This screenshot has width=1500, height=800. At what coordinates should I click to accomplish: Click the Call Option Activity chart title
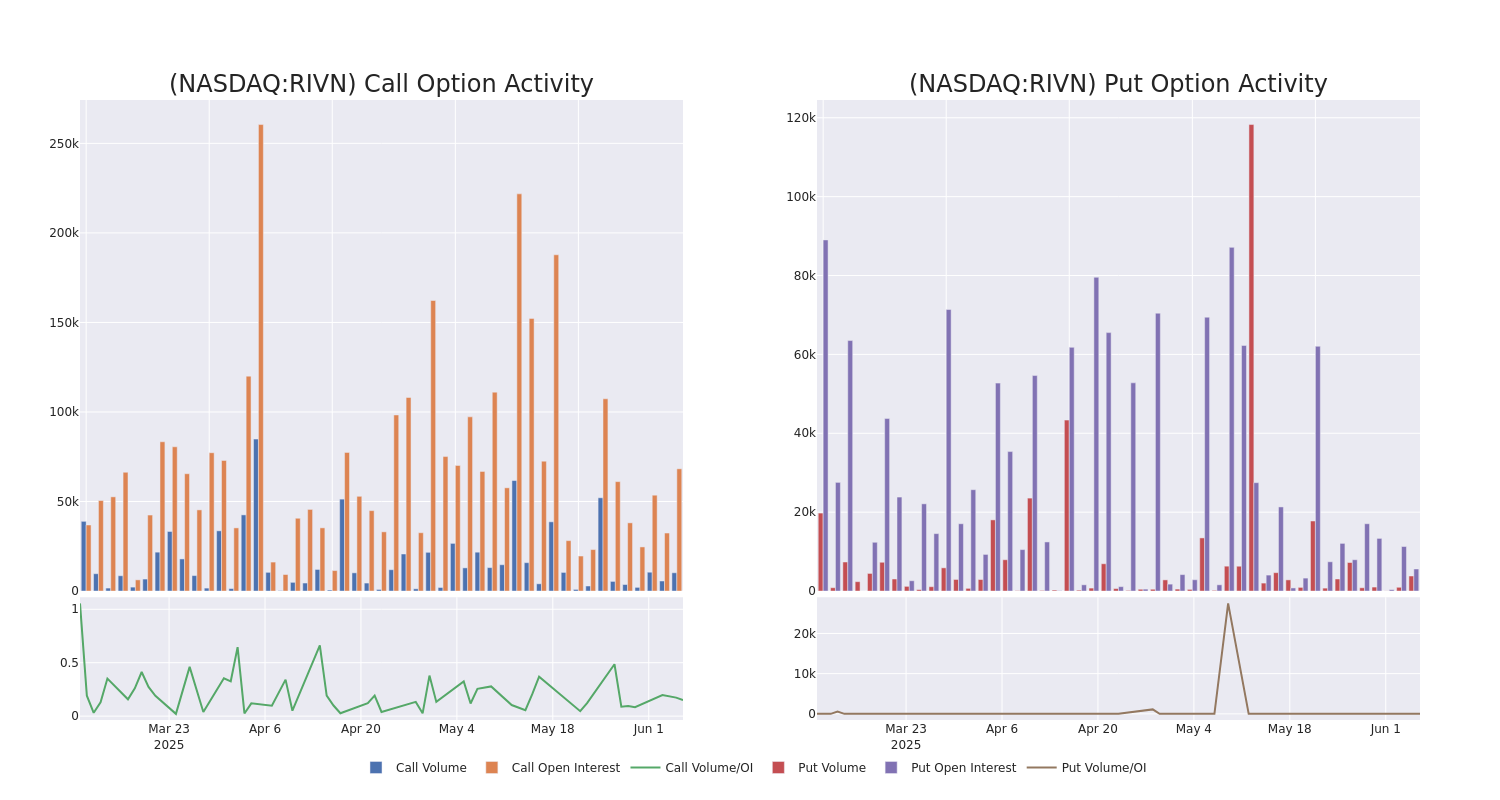click(x=381, y=84)
